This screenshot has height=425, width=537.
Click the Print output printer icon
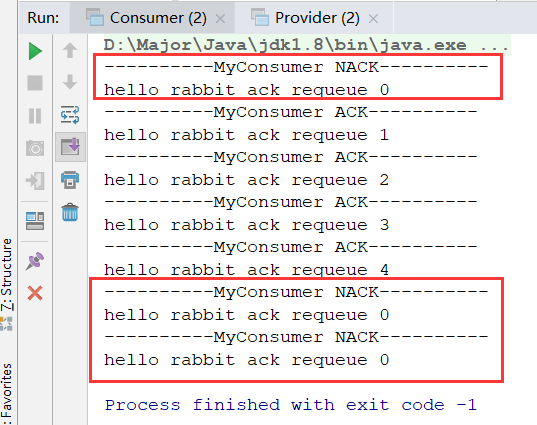pos(70,179)
